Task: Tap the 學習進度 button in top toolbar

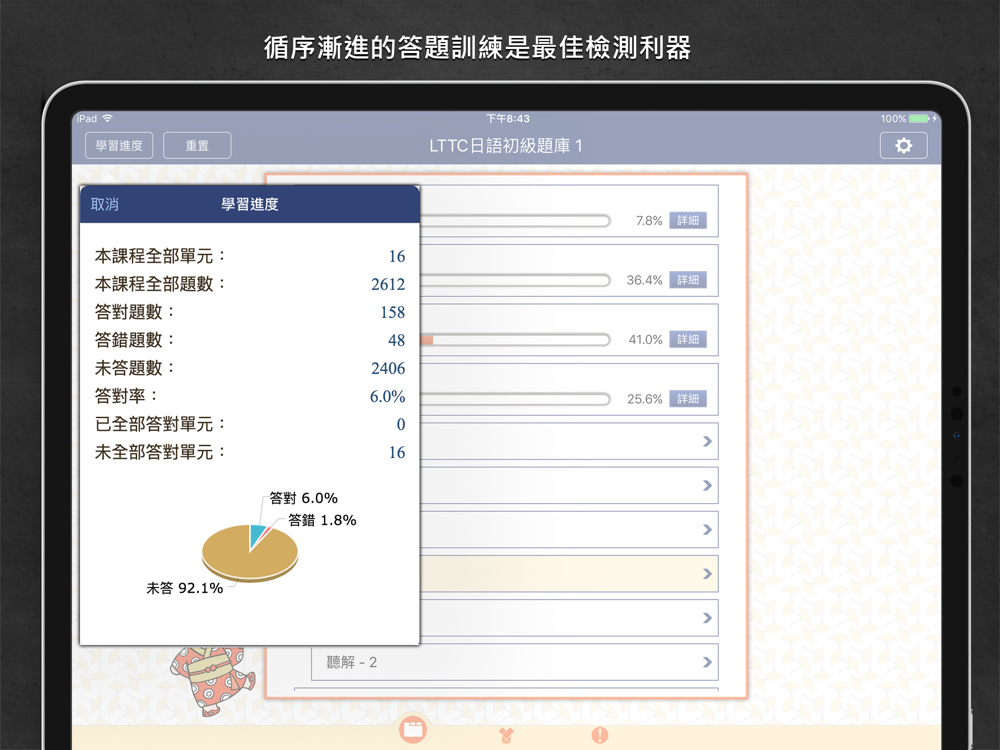Action: tap(119, 145)
